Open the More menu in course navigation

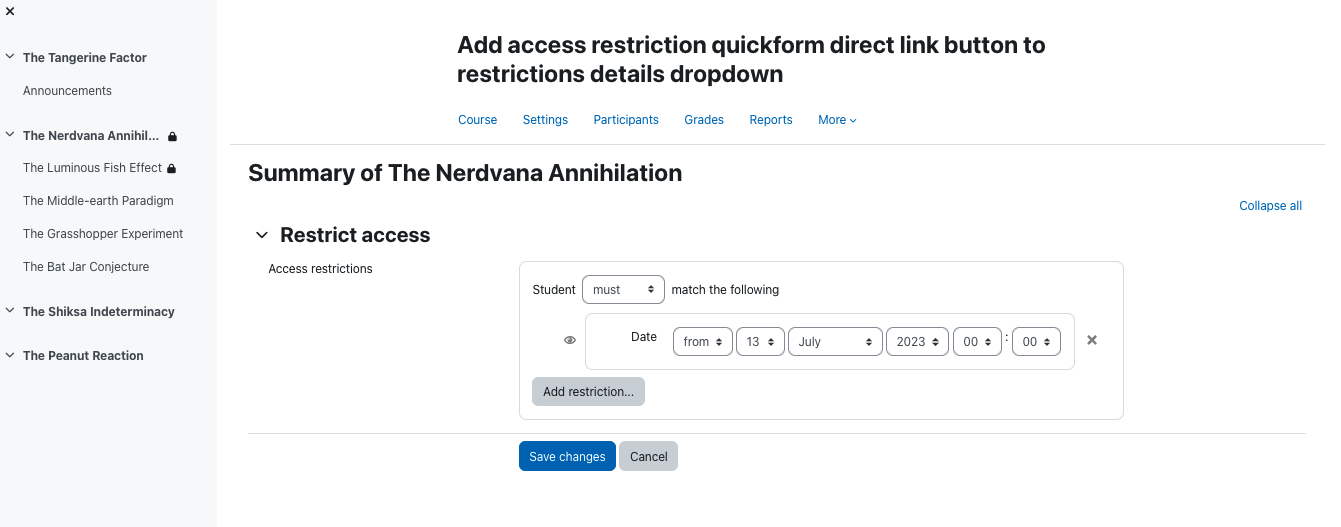tap(837, 120)
